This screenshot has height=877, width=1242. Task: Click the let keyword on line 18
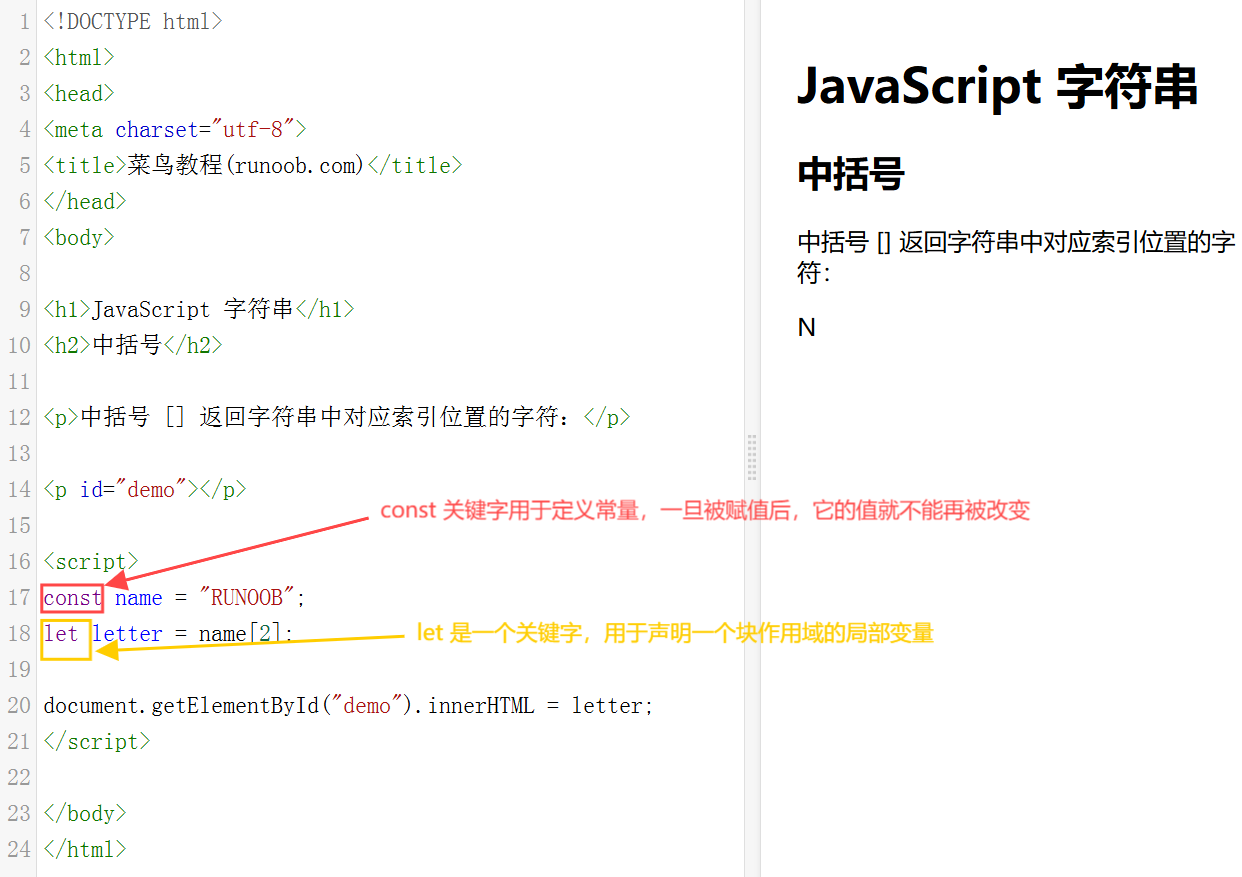(x=61, y=633)
